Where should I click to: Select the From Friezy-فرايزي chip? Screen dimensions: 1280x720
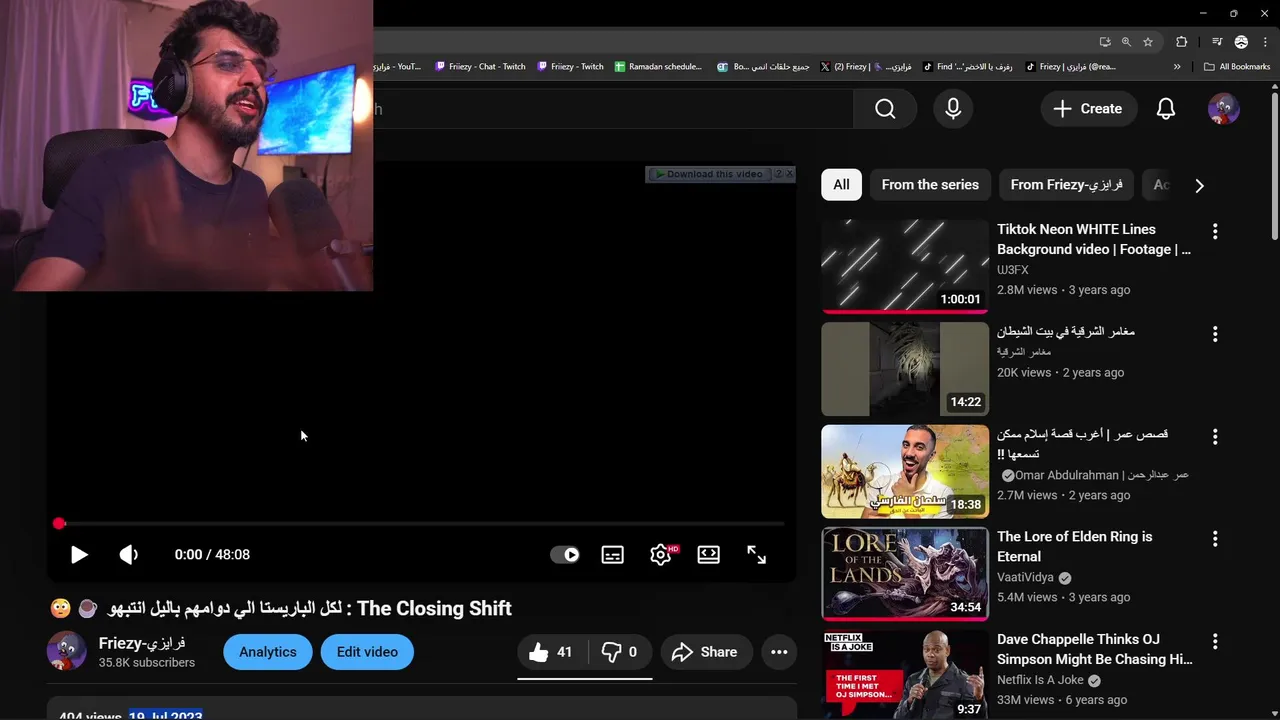1066,185
